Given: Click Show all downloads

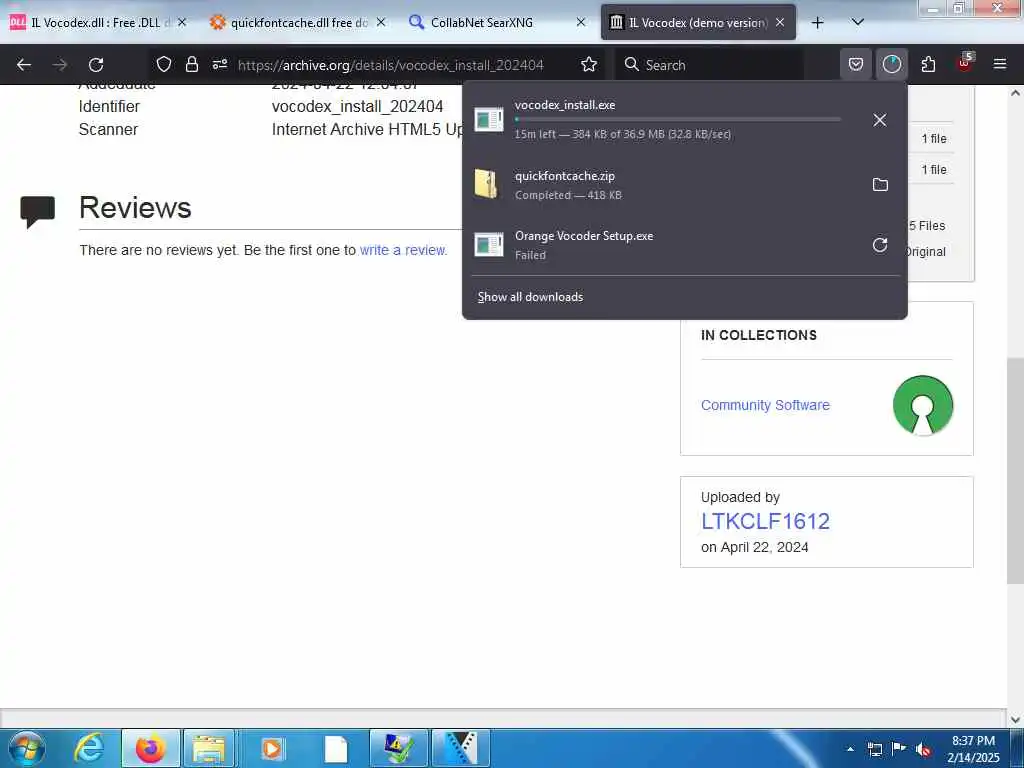Looking at the screenshot, I should 530,297.
